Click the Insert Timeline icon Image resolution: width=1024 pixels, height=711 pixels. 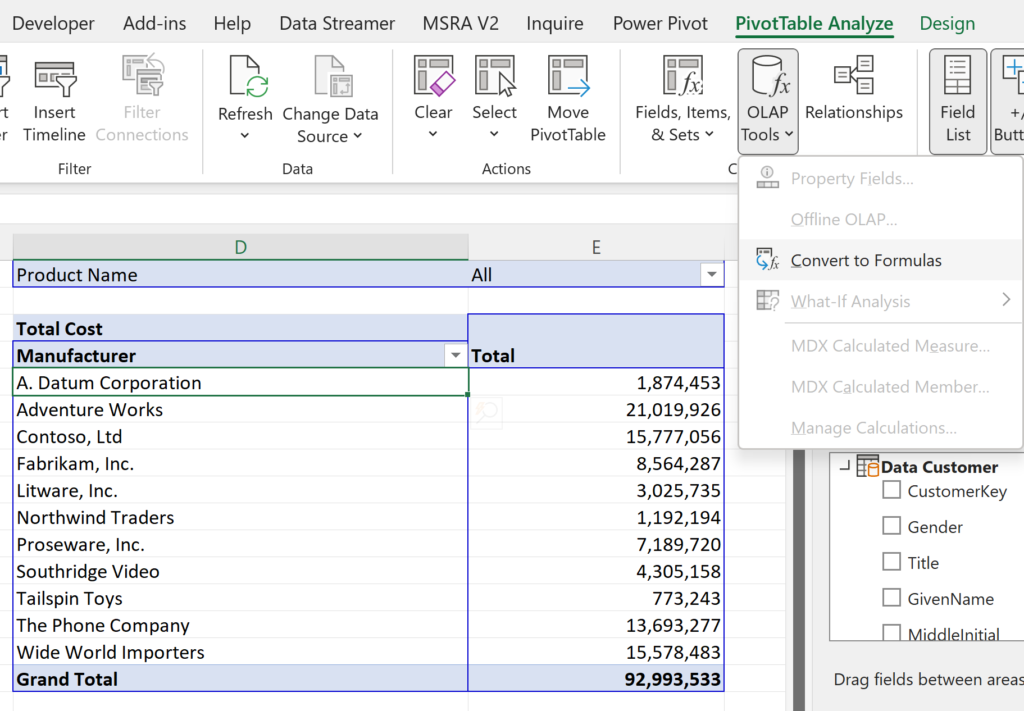(x=55, y=79)
